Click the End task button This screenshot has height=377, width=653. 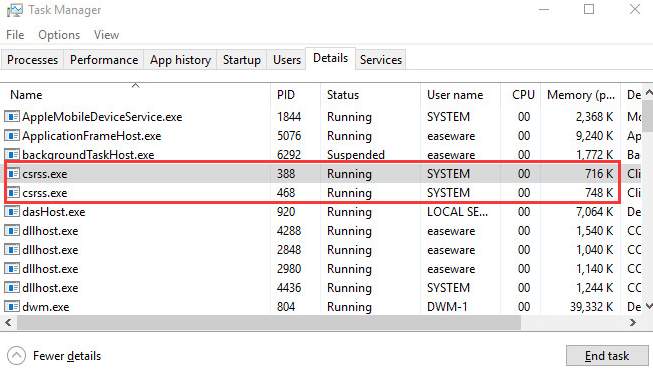(607, 356)
